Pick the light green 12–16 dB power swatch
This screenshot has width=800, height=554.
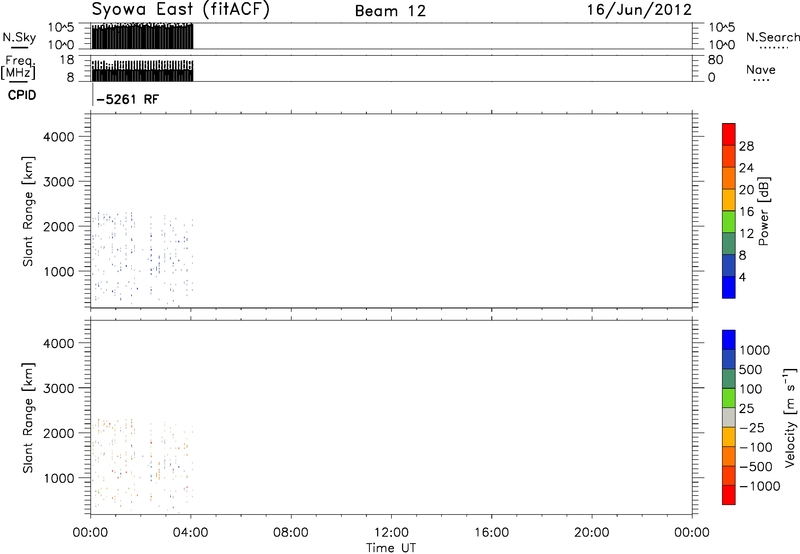coord(729,222)
